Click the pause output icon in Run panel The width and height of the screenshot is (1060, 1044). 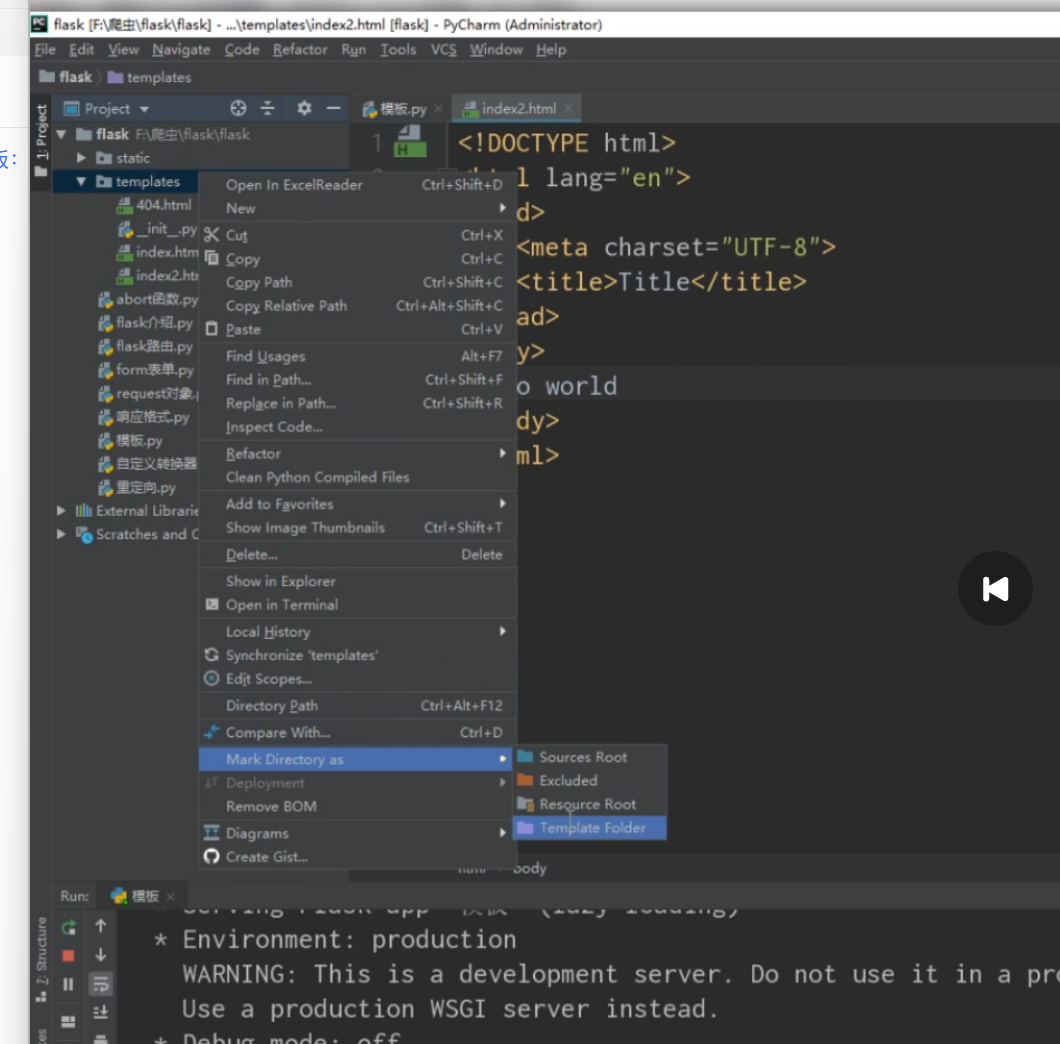point(68,984)
